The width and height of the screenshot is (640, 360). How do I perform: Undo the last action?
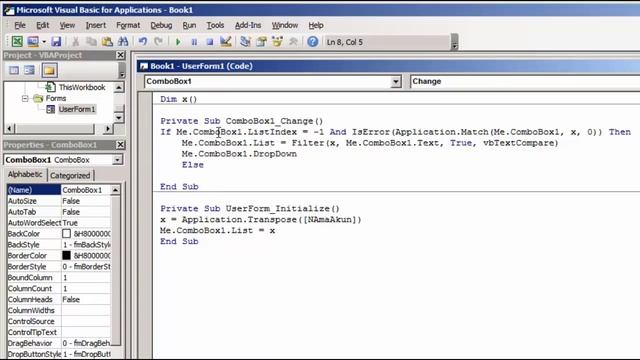click(142, 42)
